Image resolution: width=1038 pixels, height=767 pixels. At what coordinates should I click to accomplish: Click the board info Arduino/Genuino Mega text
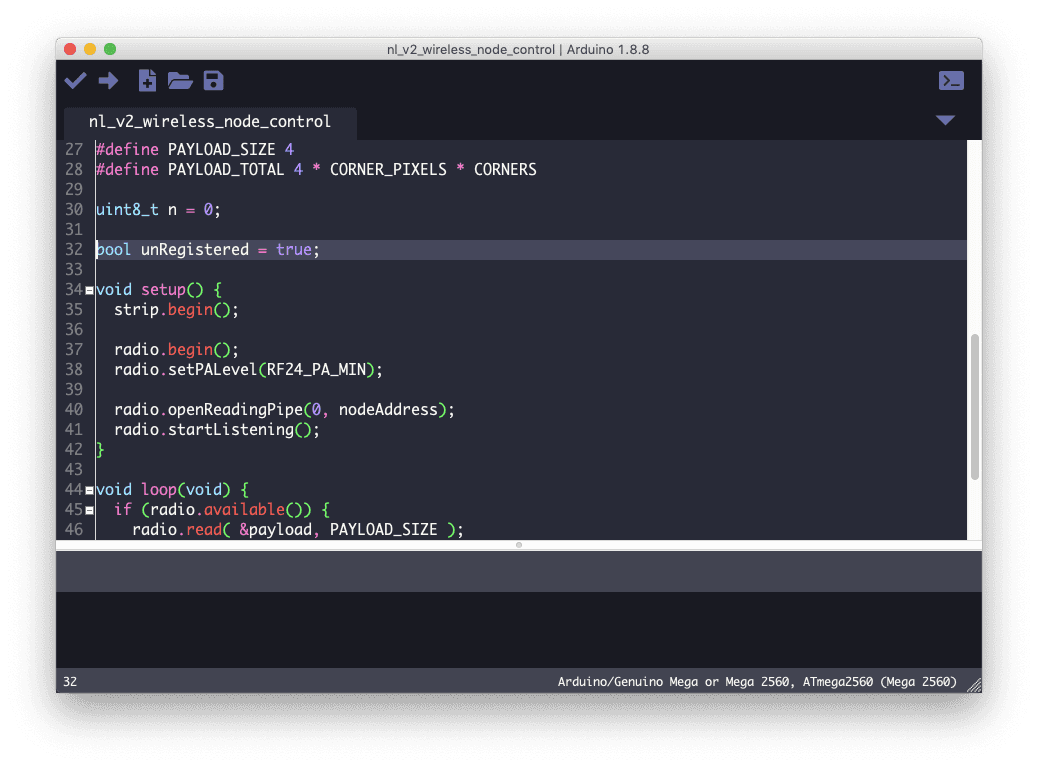click(x=757, y=682)
